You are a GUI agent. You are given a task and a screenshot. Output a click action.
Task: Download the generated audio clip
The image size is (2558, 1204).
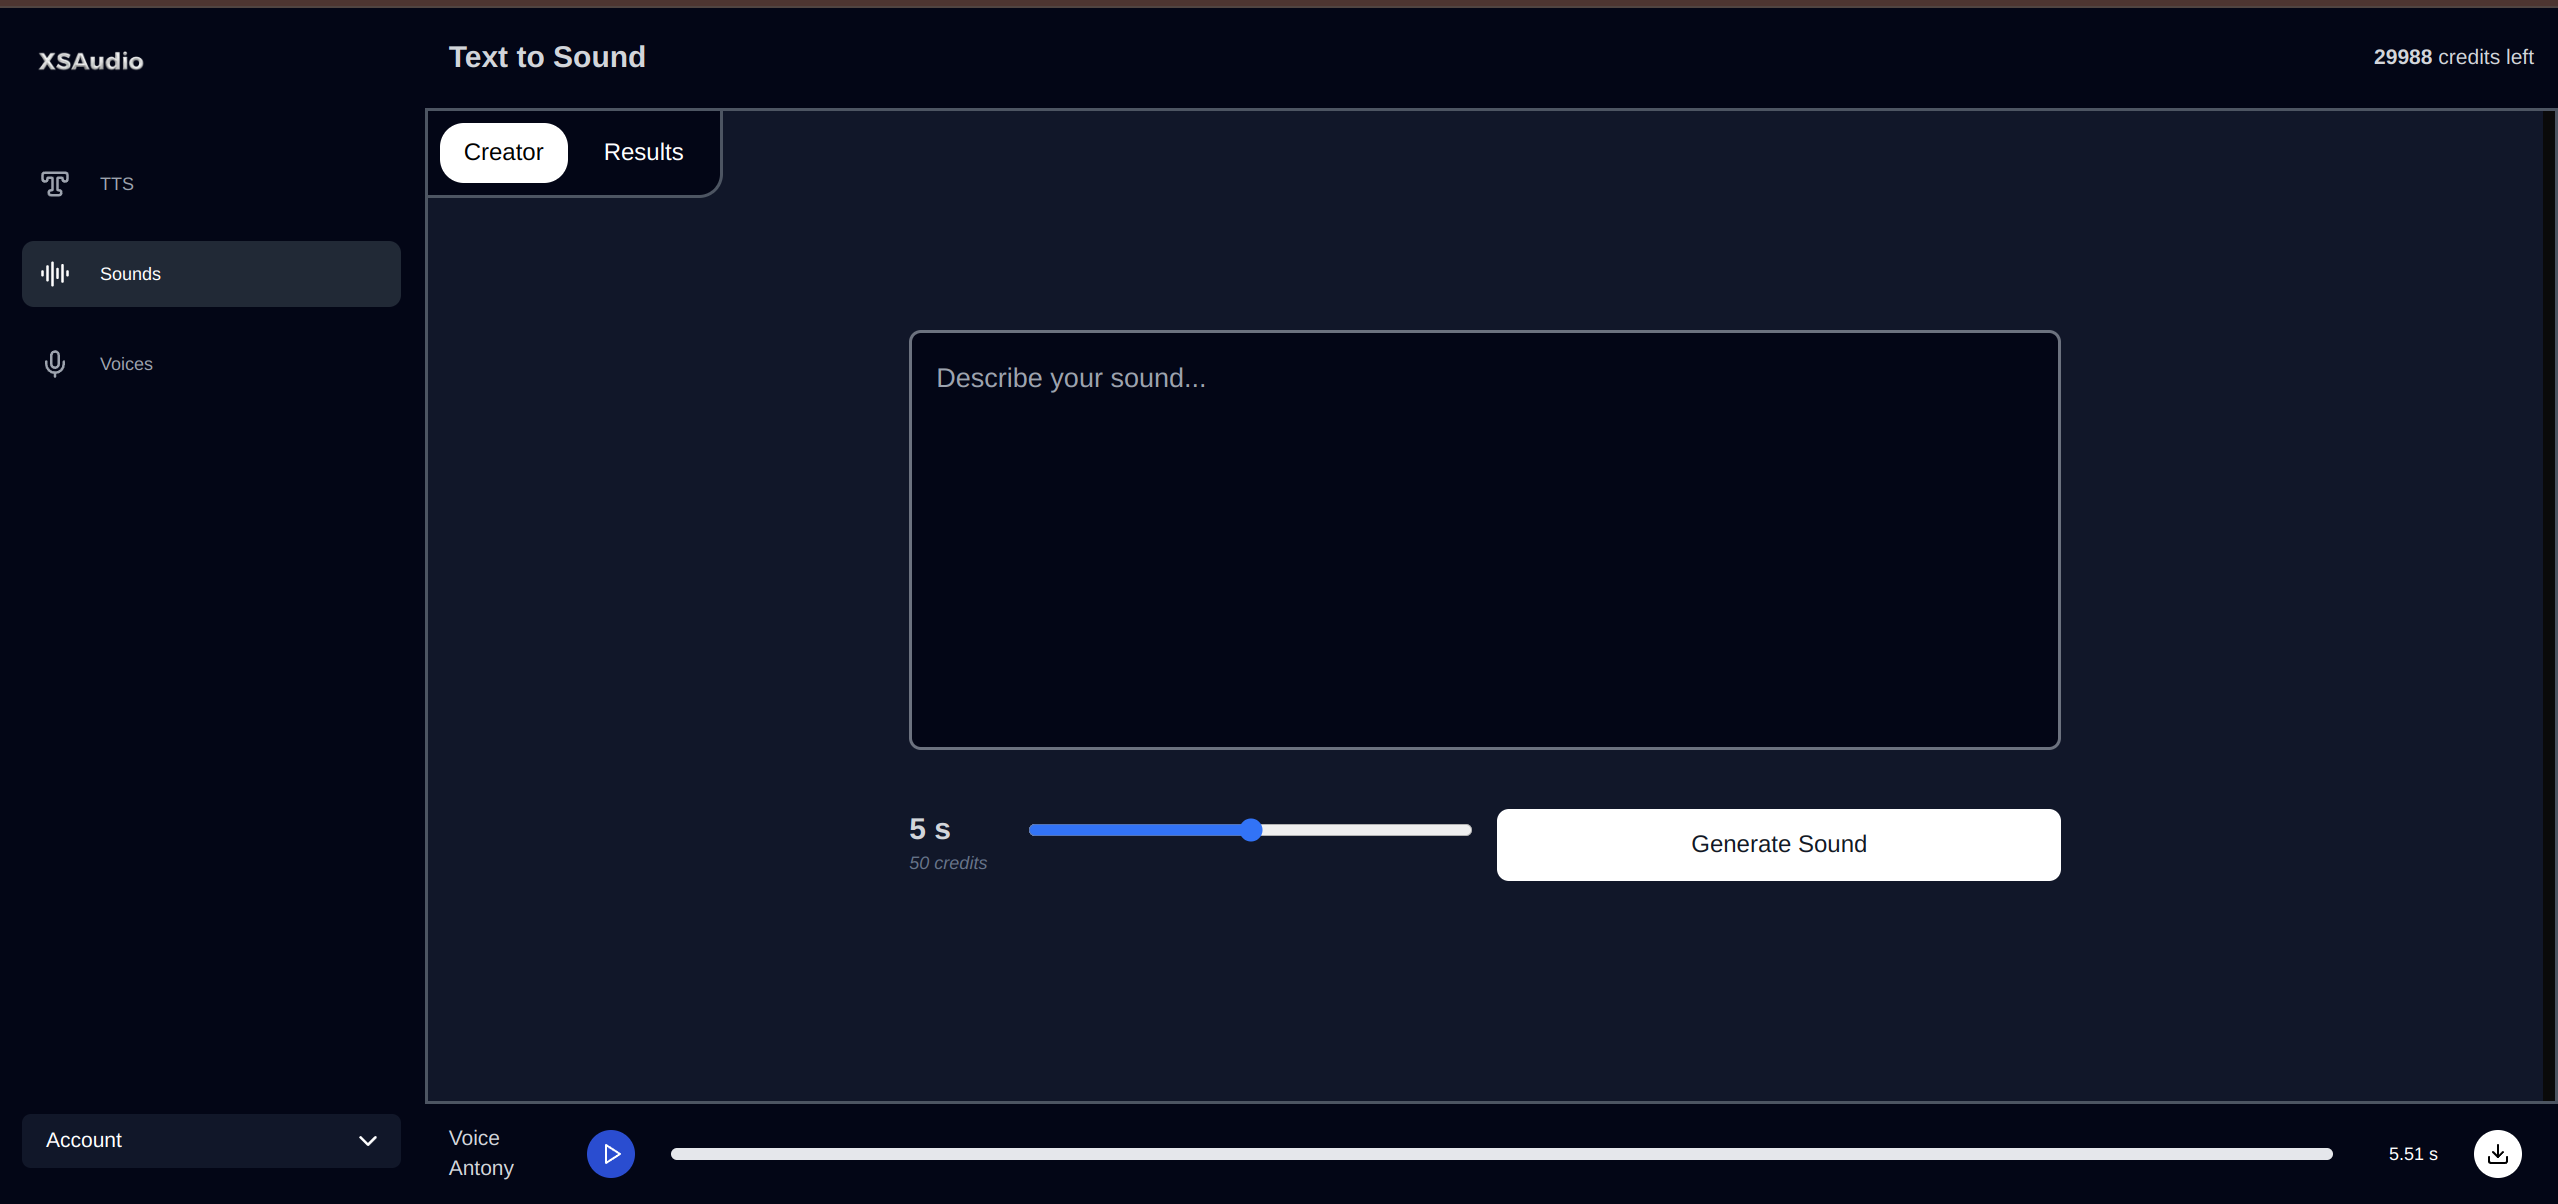[2497, 1154]
